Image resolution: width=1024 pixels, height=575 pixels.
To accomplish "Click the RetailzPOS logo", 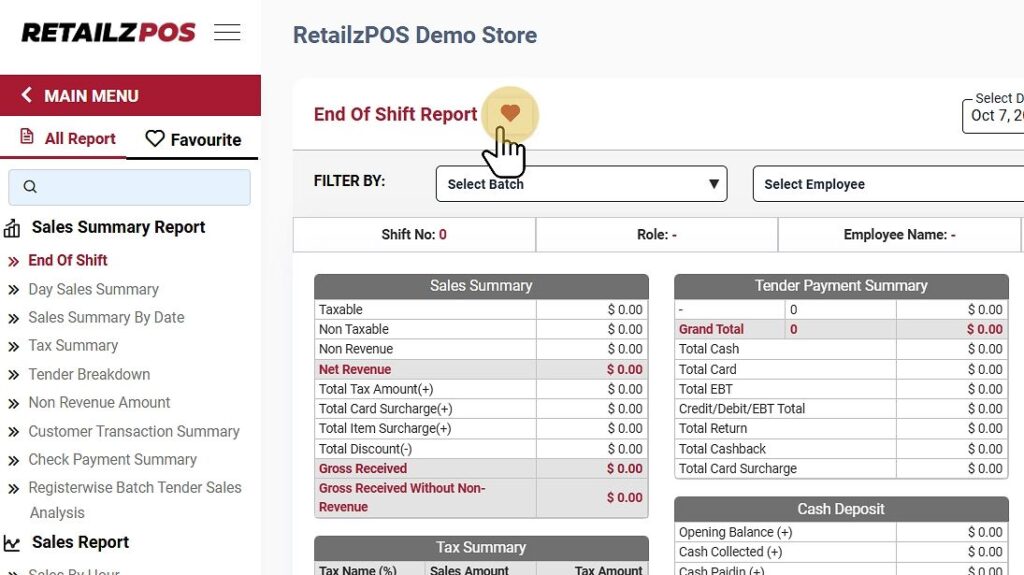I will click(x=108, y=33).
